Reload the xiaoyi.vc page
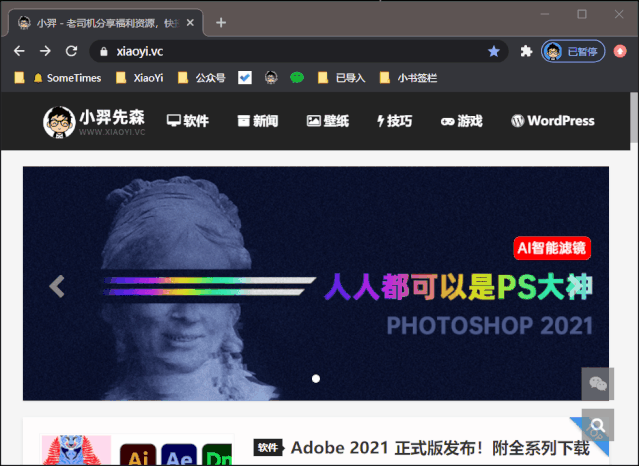 tap(71, 51)
